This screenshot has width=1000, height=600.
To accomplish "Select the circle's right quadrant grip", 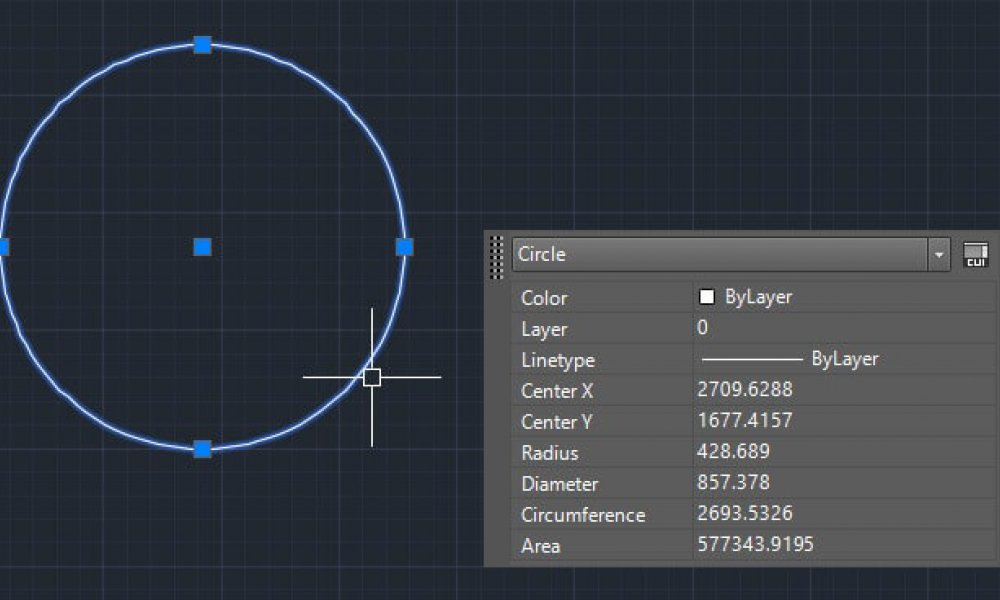I will (x=404, y=246).
